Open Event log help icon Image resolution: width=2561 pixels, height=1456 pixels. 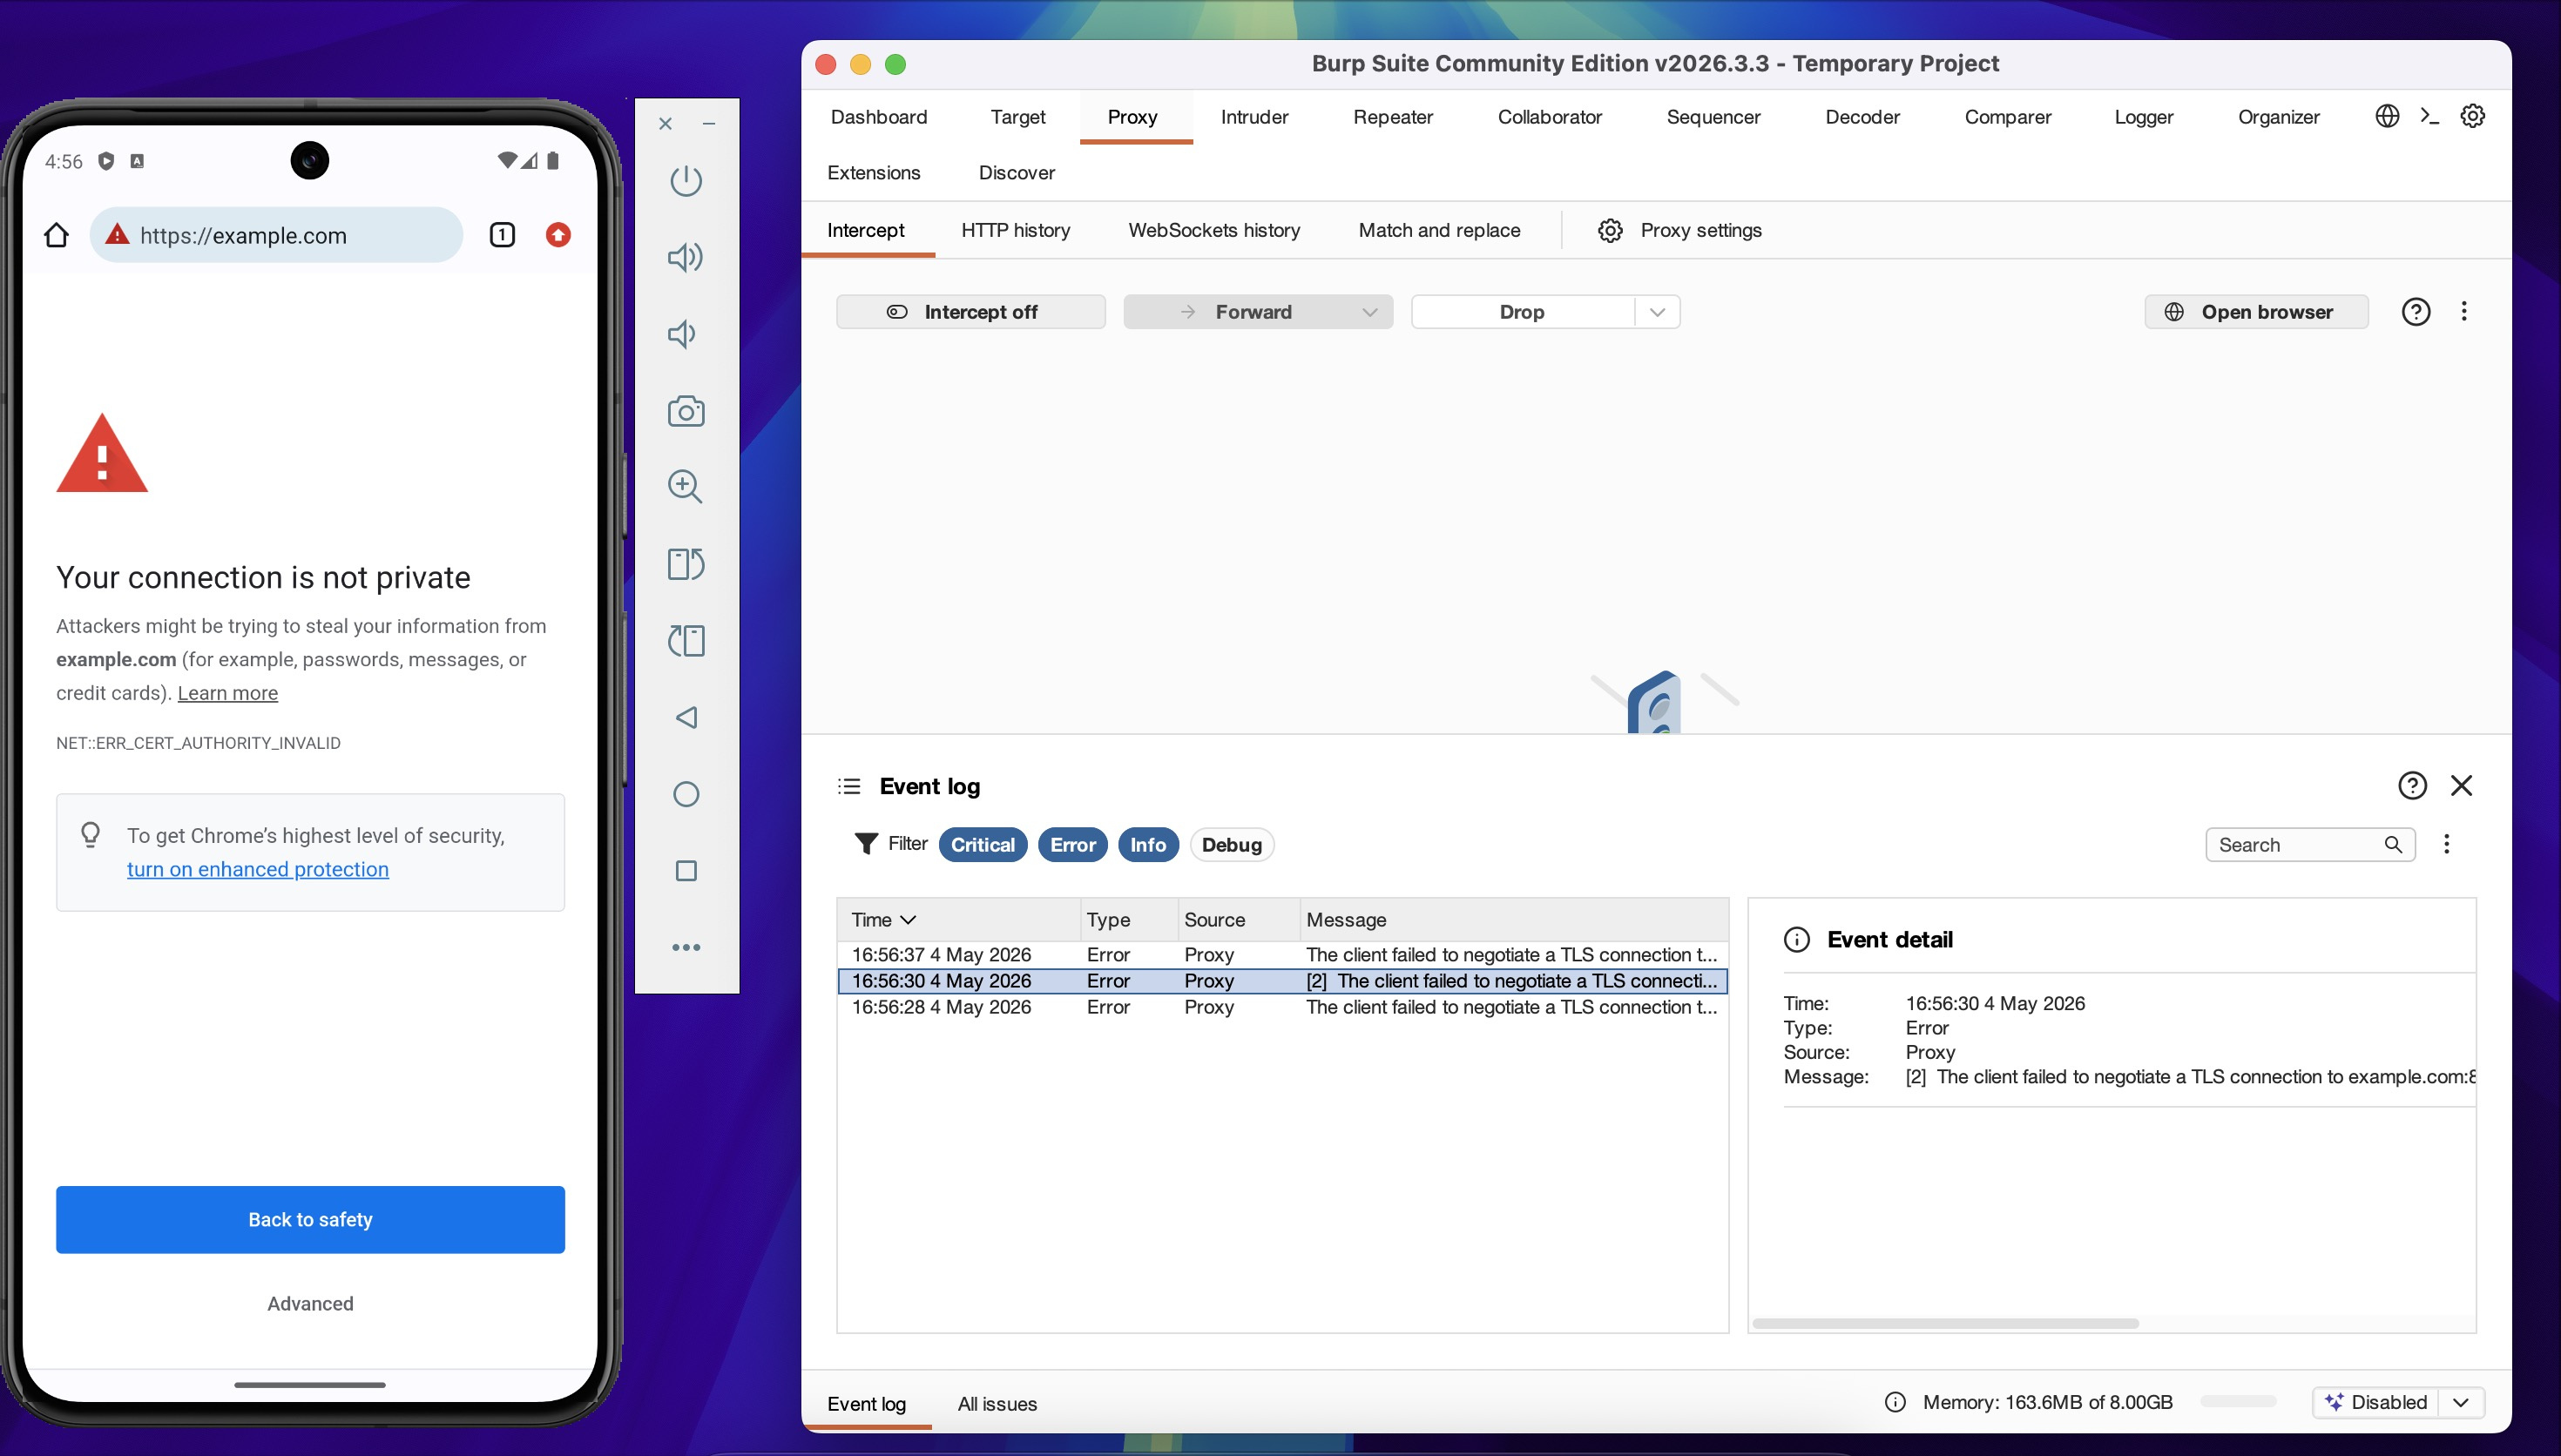[2412, 786]
